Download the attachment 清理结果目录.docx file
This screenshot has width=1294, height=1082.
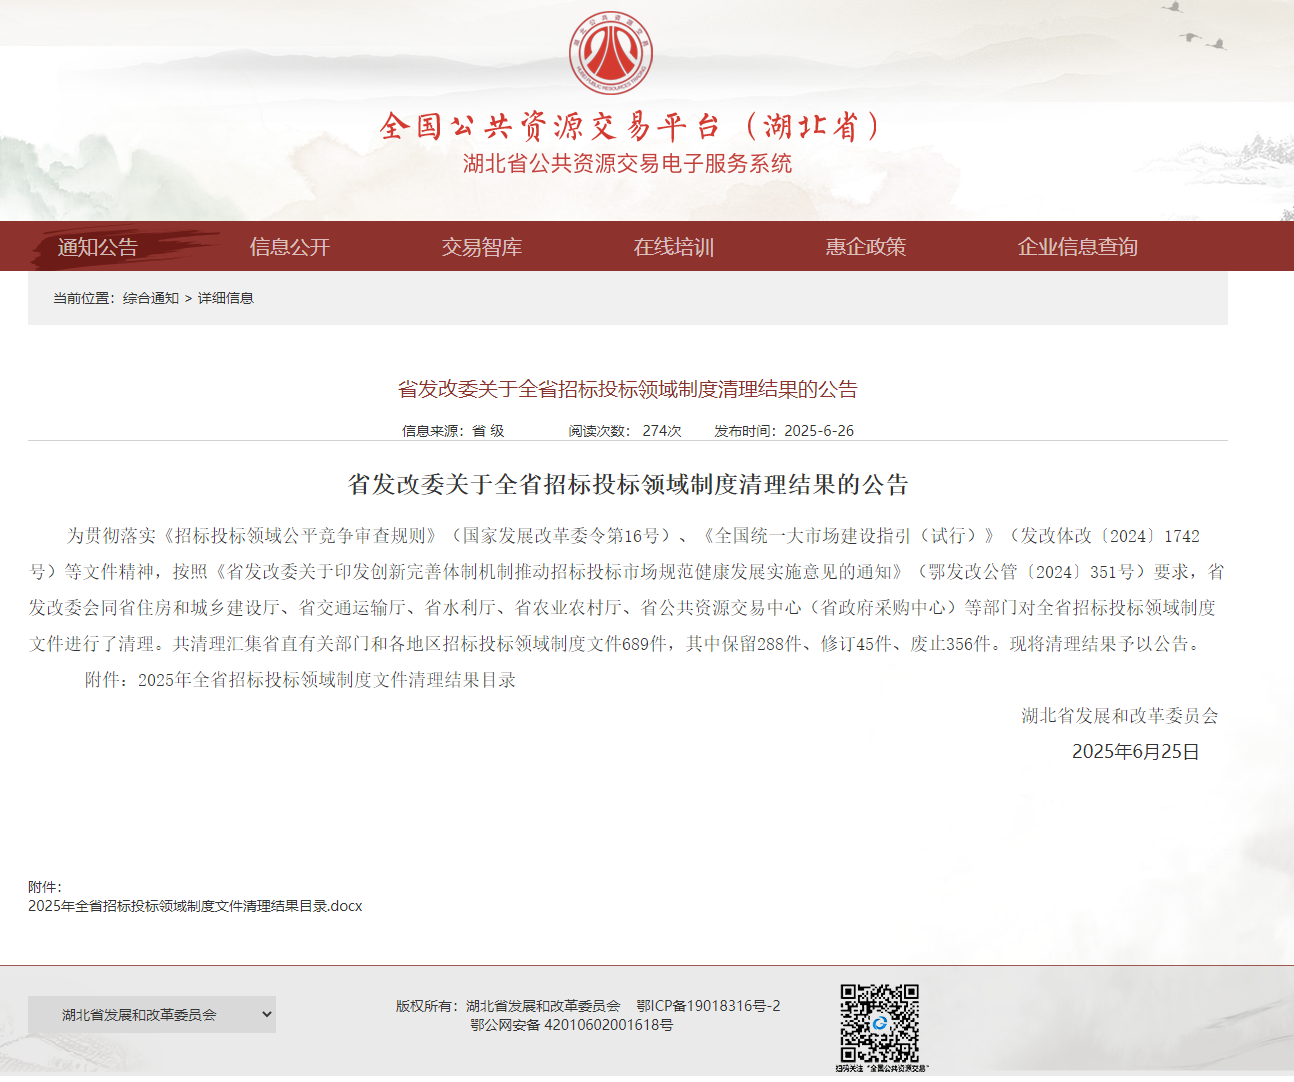(x=195, y=906)
